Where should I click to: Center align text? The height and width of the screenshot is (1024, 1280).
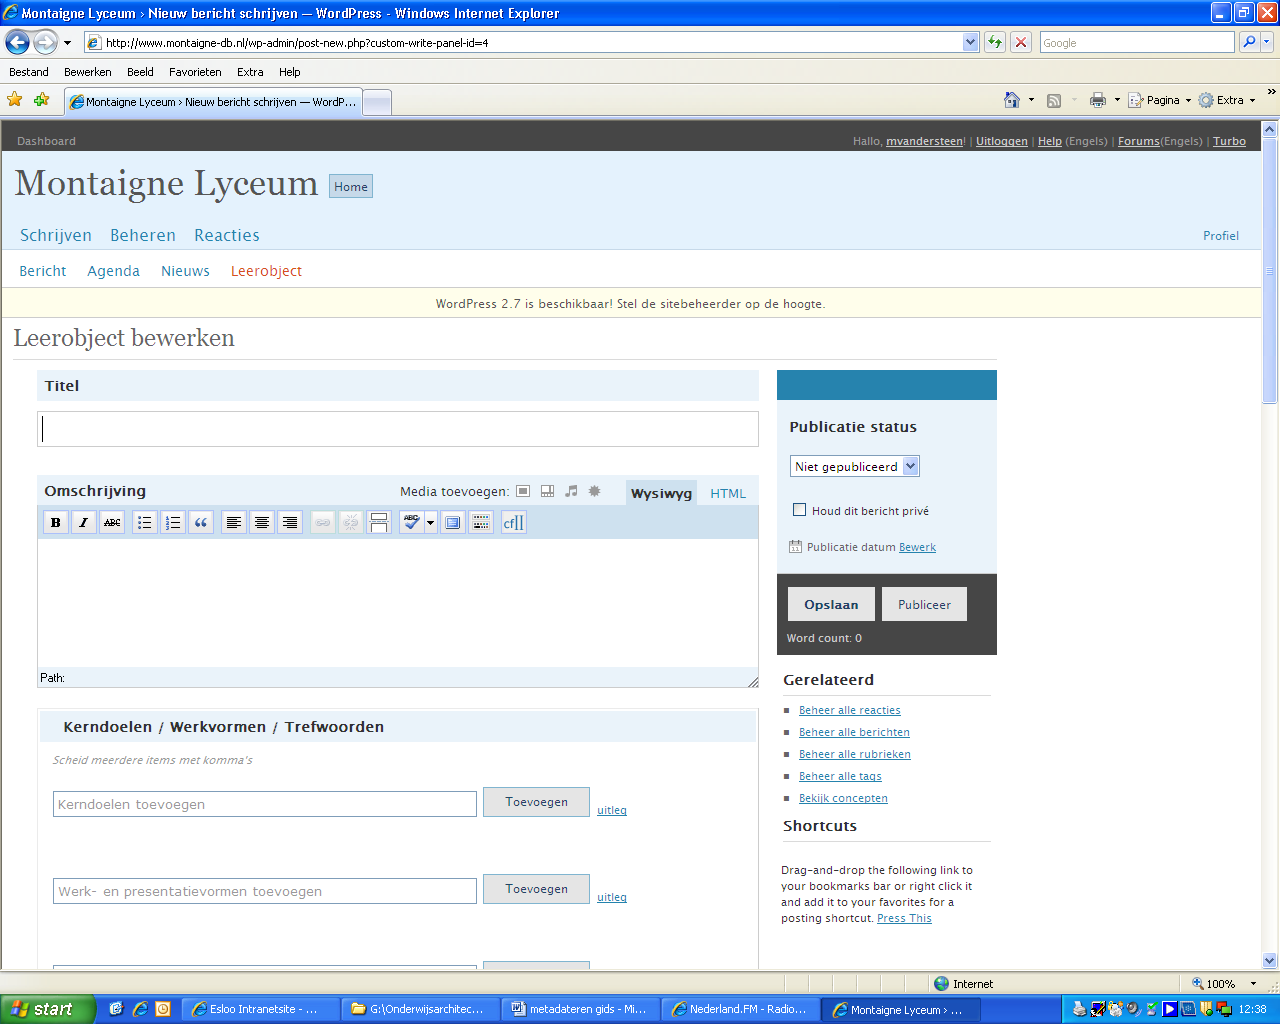coord(262,522)
